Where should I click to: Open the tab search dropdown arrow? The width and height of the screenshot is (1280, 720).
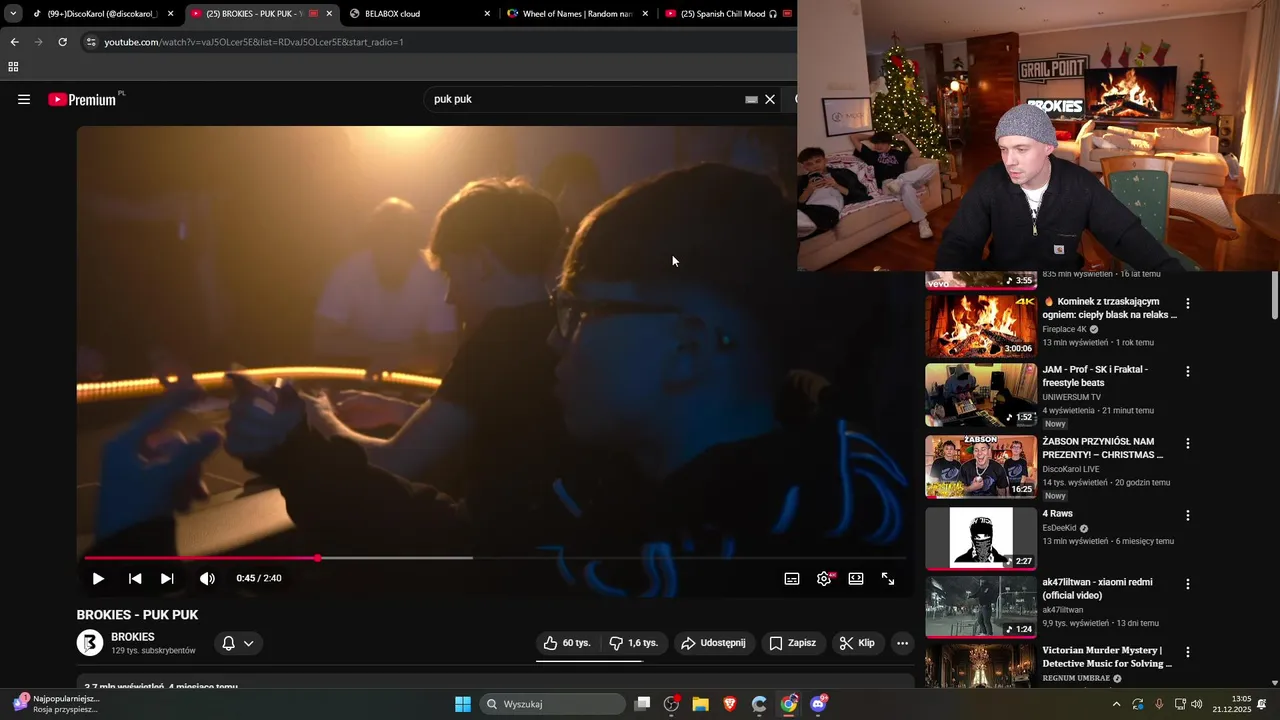click(12, 14)
